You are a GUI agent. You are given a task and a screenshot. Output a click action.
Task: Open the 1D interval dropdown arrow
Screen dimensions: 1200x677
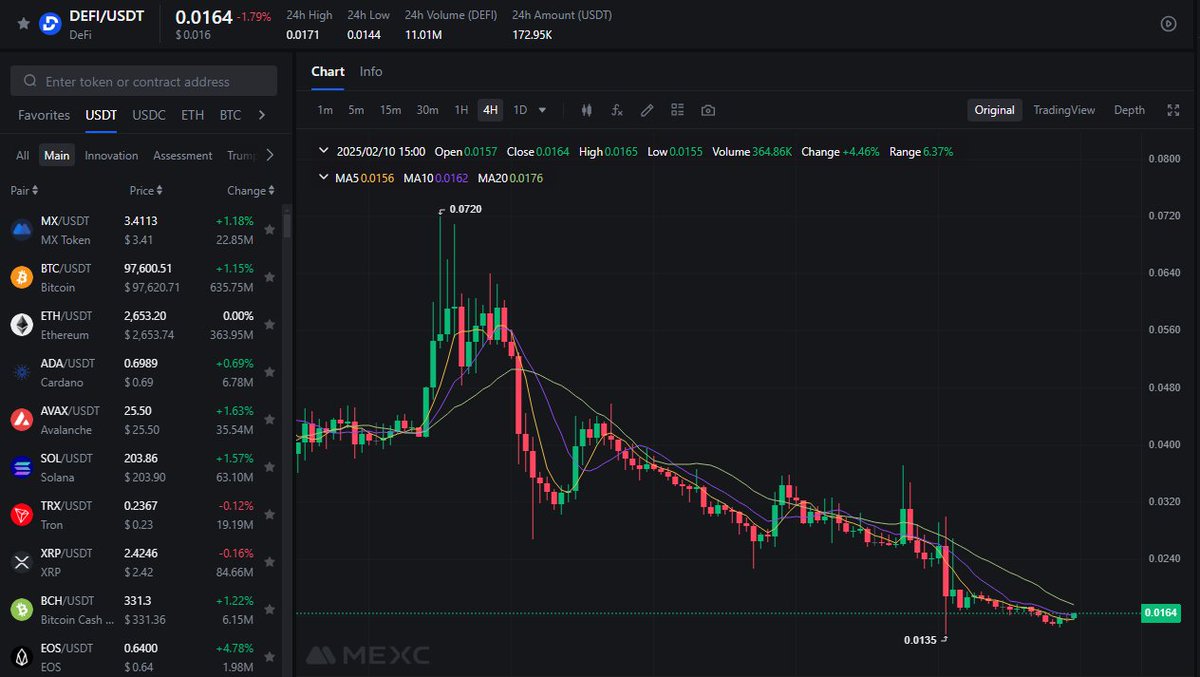[x=542, y=110]
